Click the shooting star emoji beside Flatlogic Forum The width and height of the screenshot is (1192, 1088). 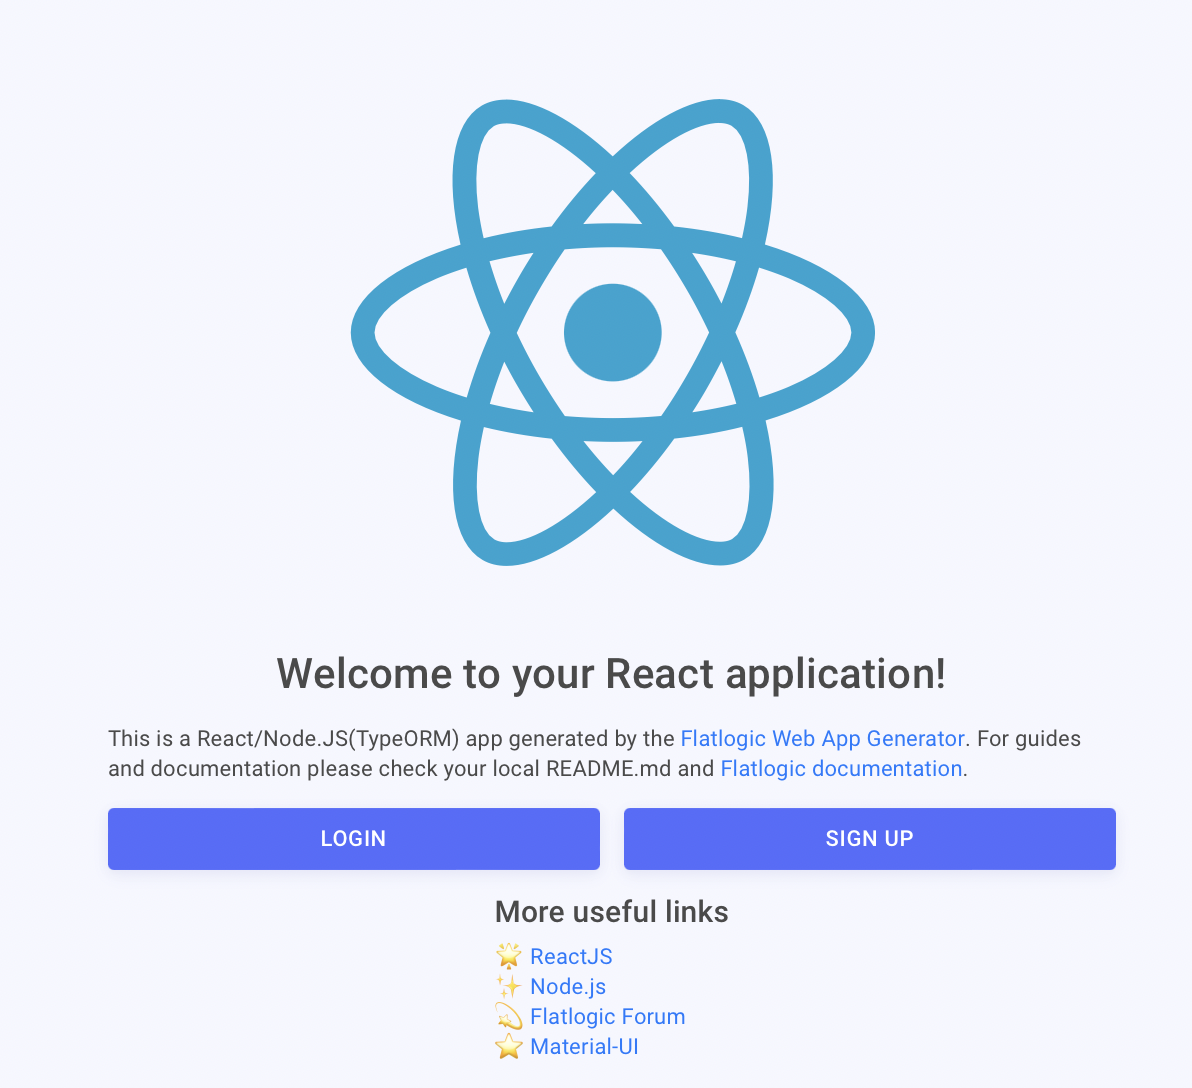509,1017
